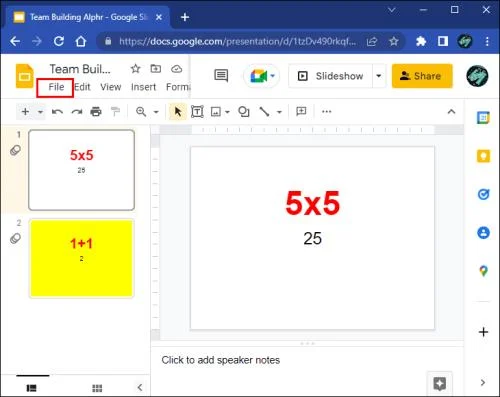Open the comment history icon
The image size is (500, 397).
pos(221,76)
